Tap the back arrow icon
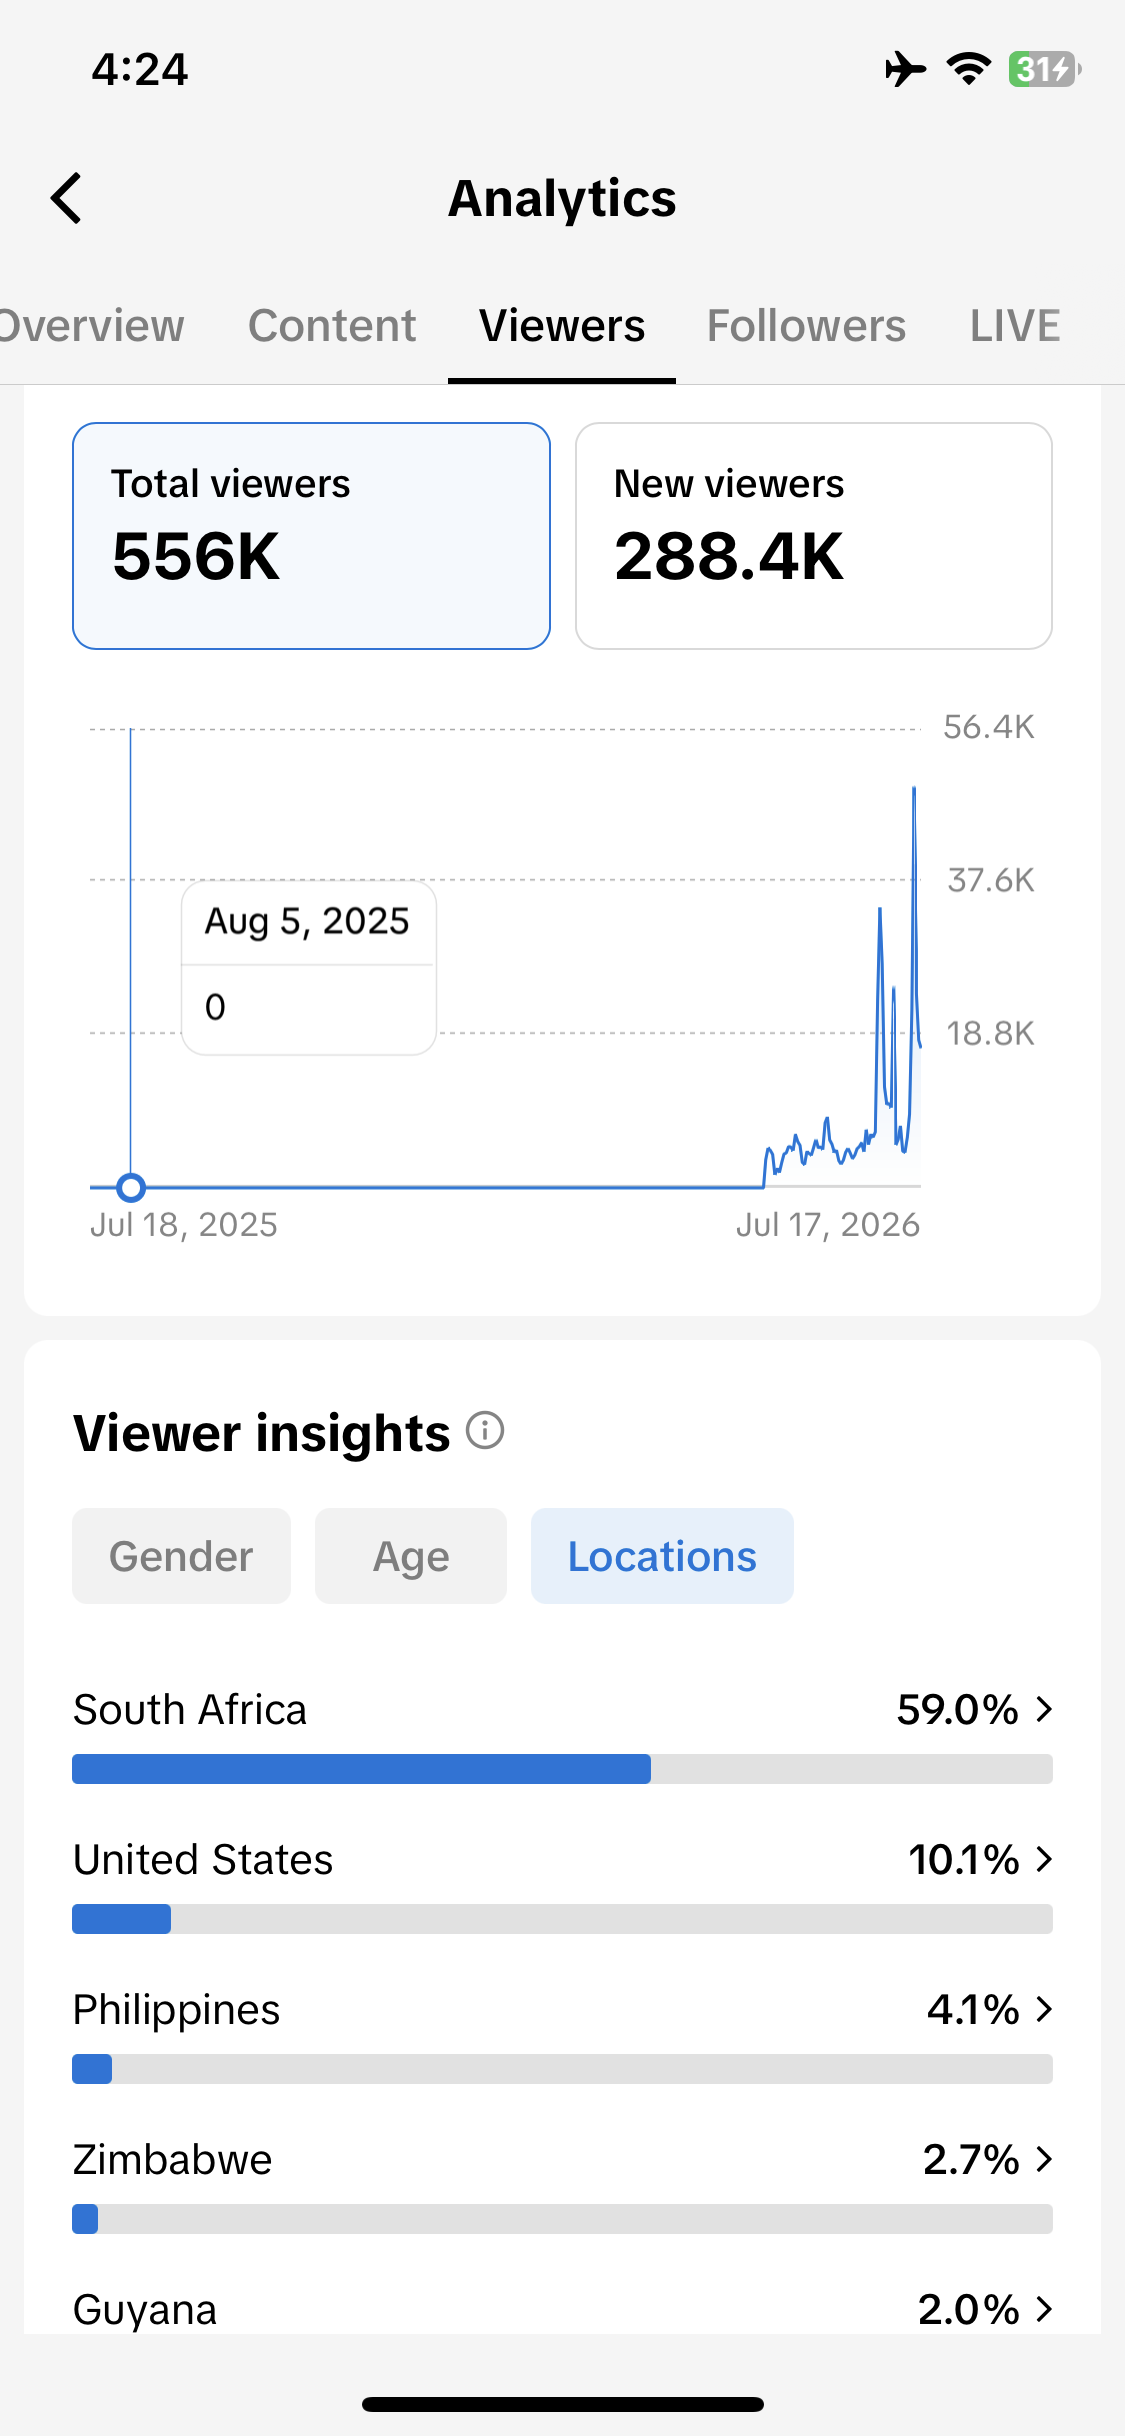1125x2436 pixels. [x=66, y=198]
